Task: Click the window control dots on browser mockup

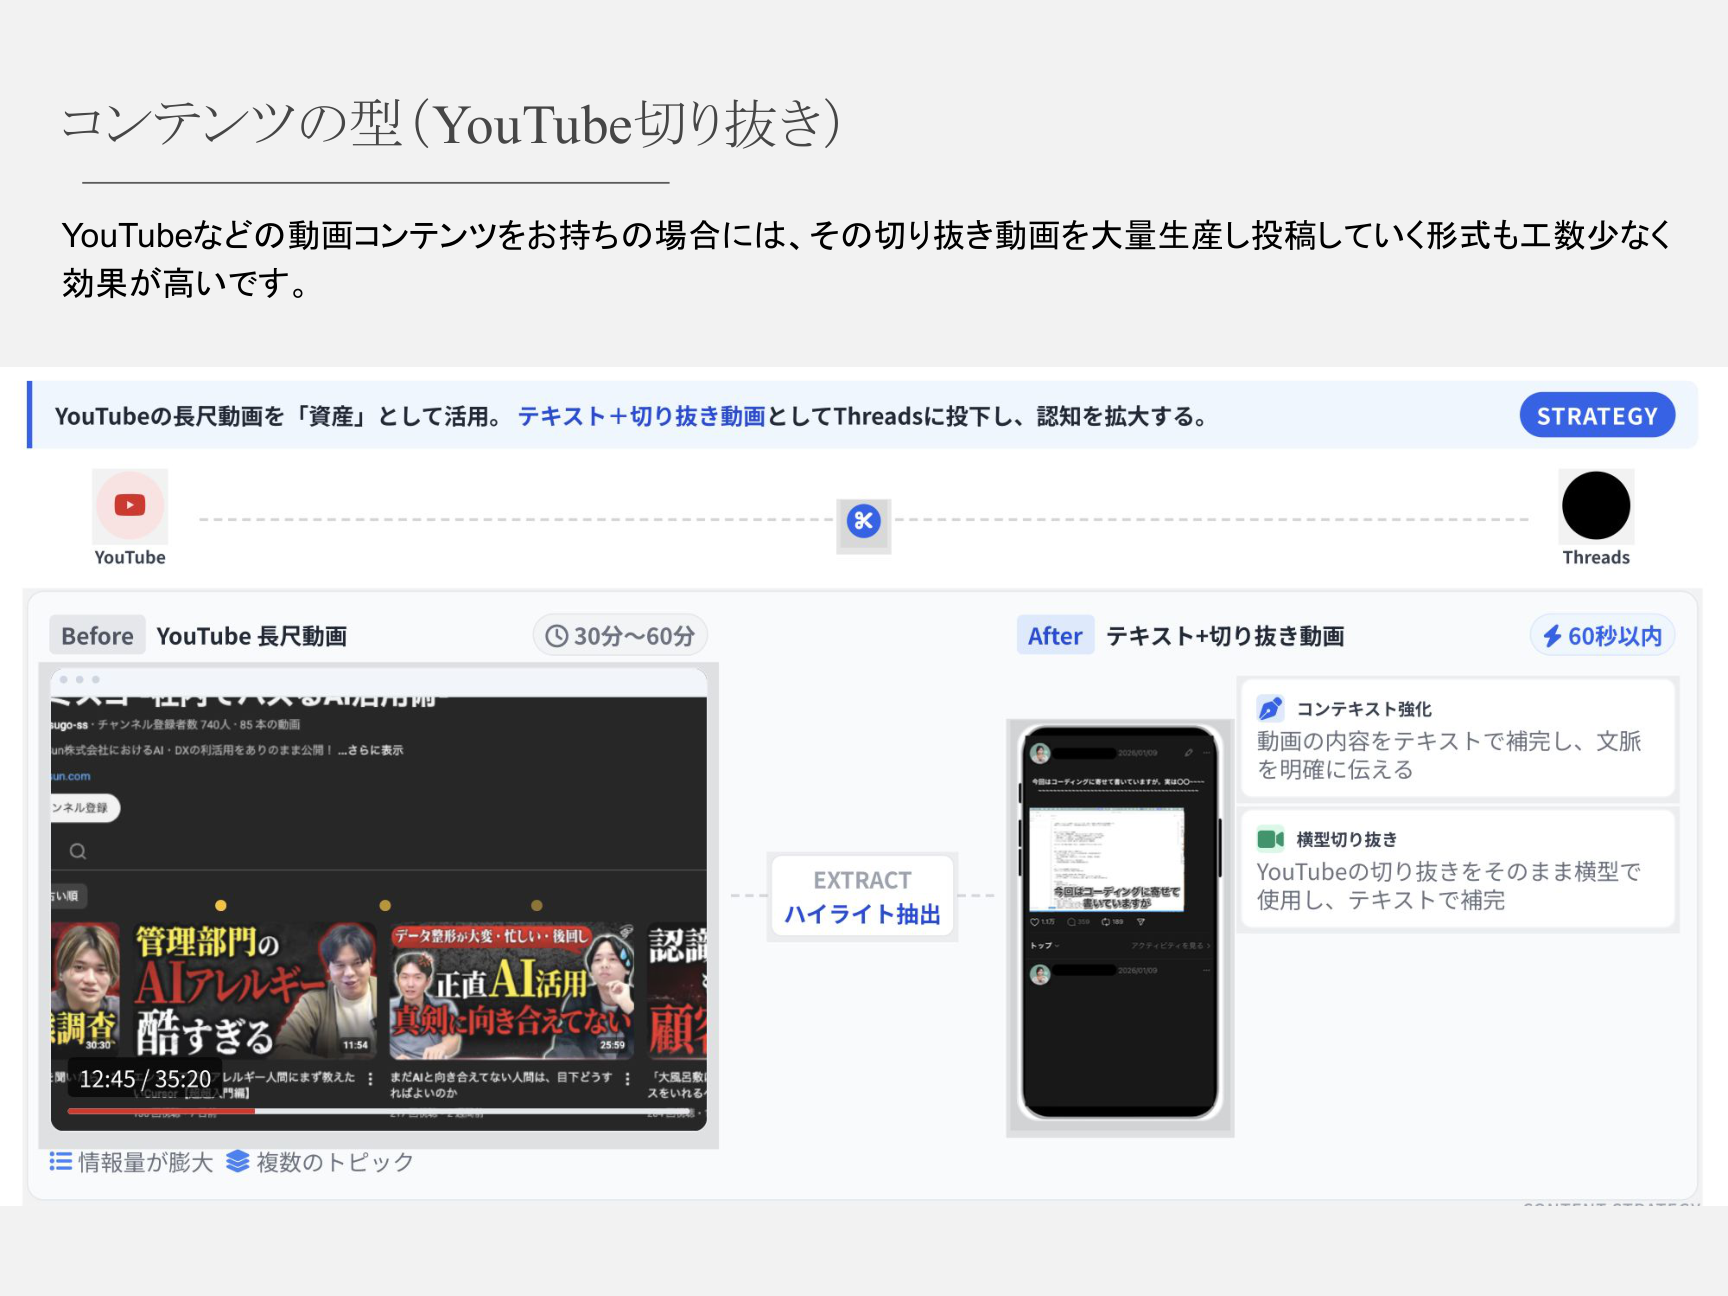Action: click(x=80, y=680)
